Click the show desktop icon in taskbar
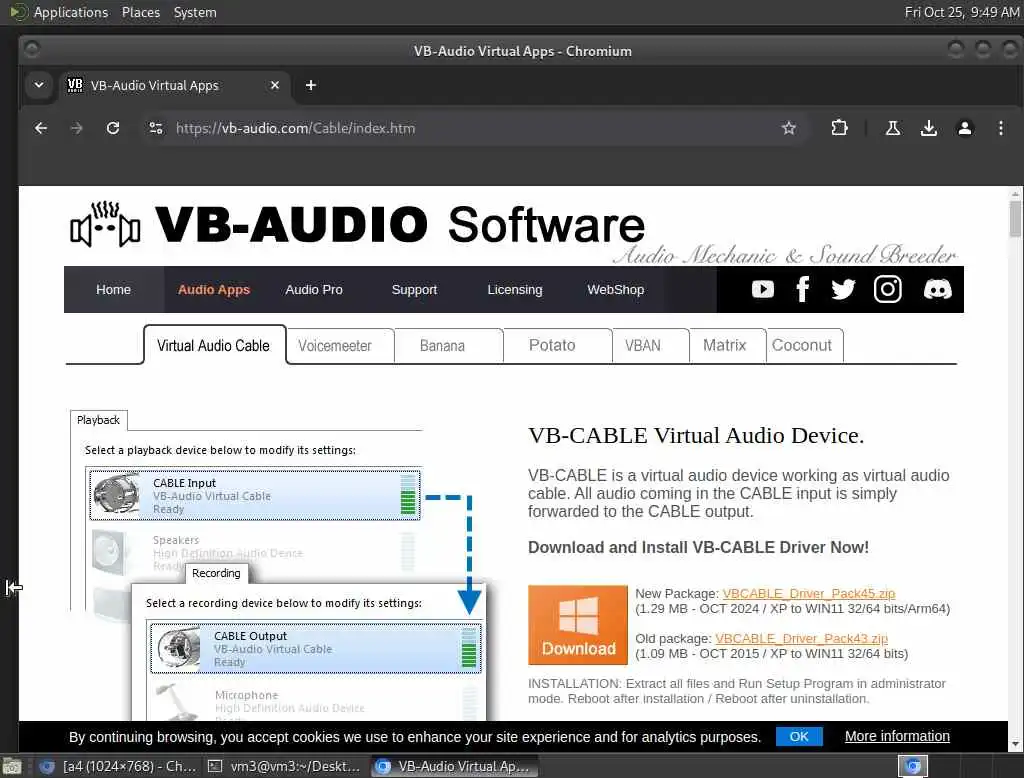The image size is (1024, 778). point(12,766)
